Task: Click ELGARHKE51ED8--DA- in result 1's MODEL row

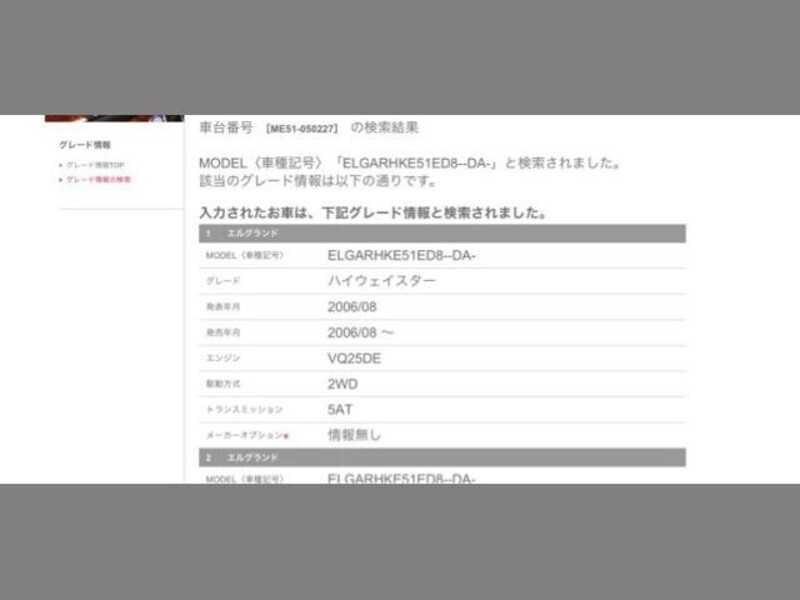Action: [x=402, y=256]
